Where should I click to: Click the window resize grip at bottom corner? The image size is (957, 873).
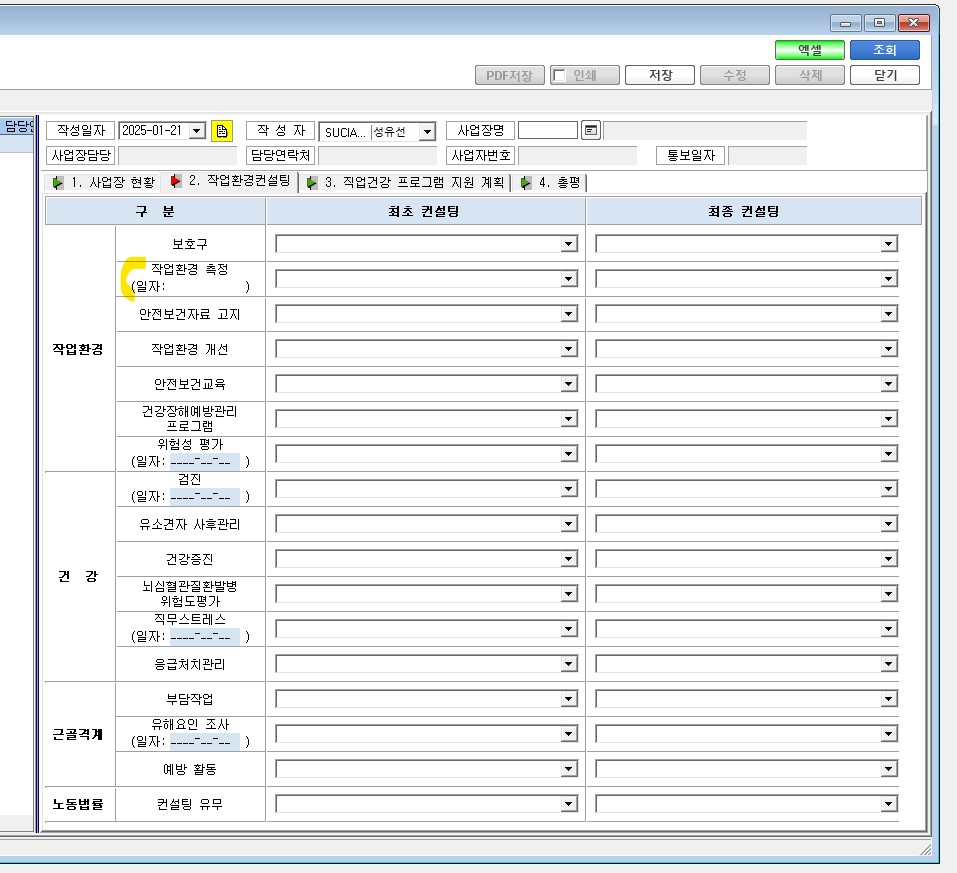[926, 850]
